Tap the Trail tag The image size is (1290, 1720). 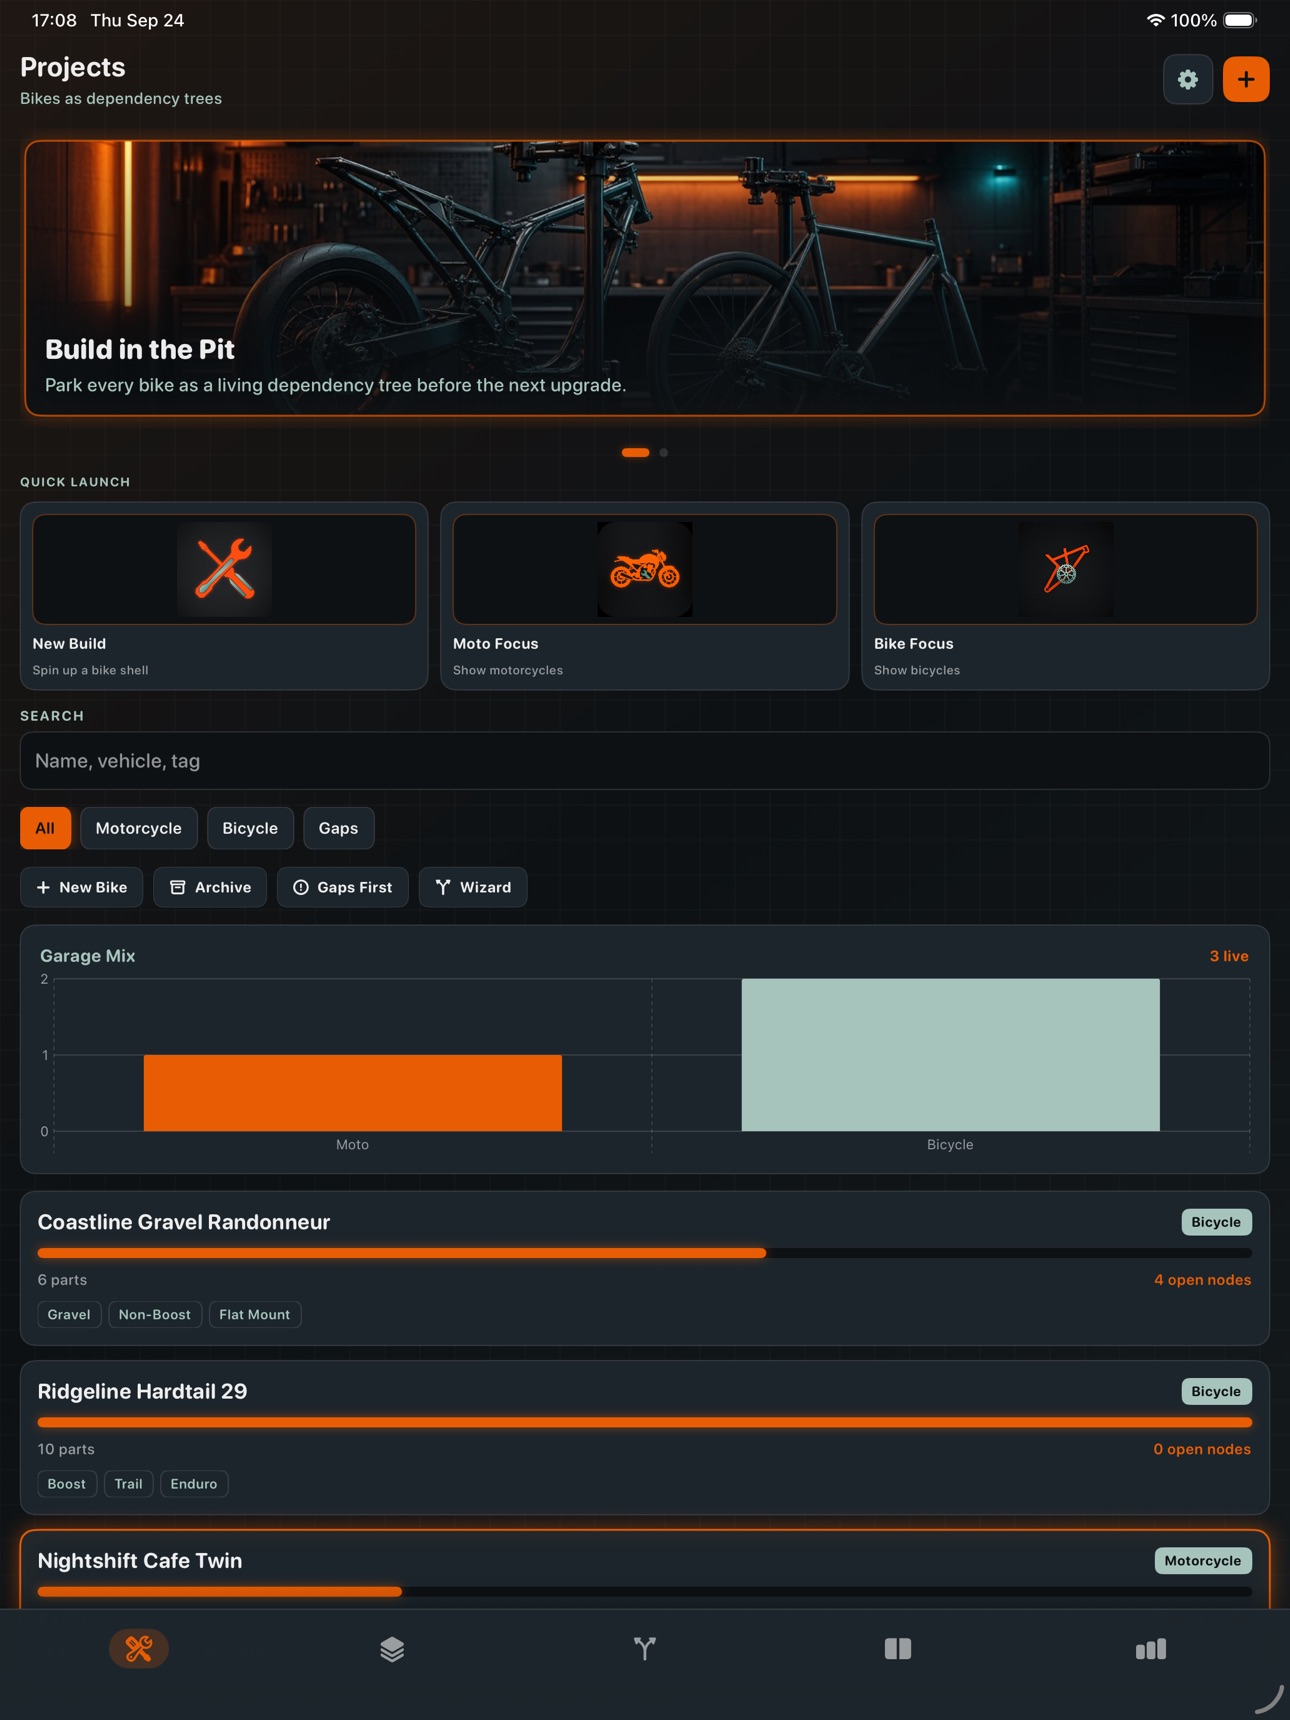129,1484
